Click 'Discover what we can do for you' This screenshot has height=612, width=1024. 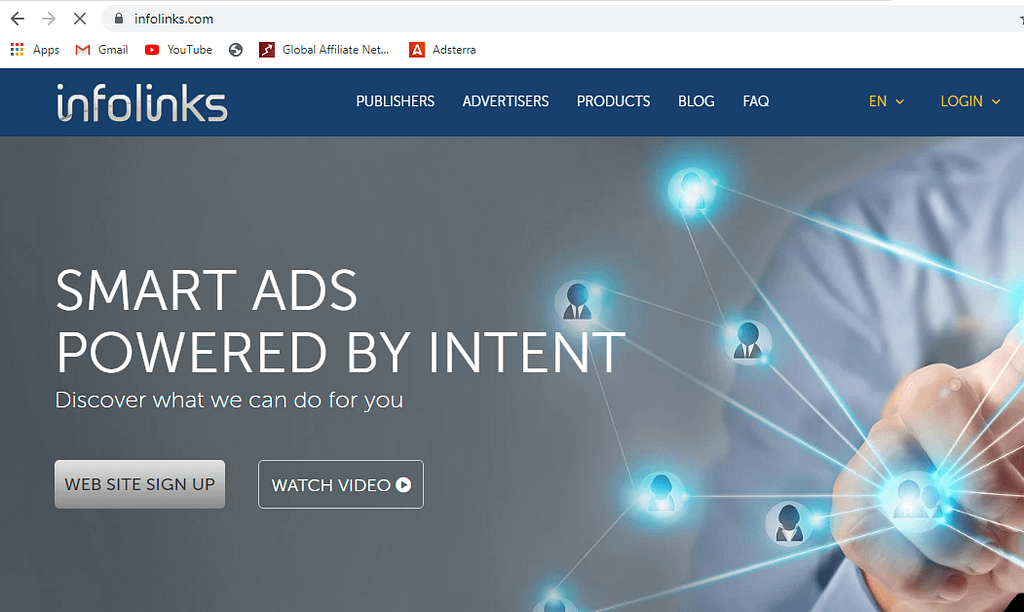pyautogui.click(x=229, y=400)
